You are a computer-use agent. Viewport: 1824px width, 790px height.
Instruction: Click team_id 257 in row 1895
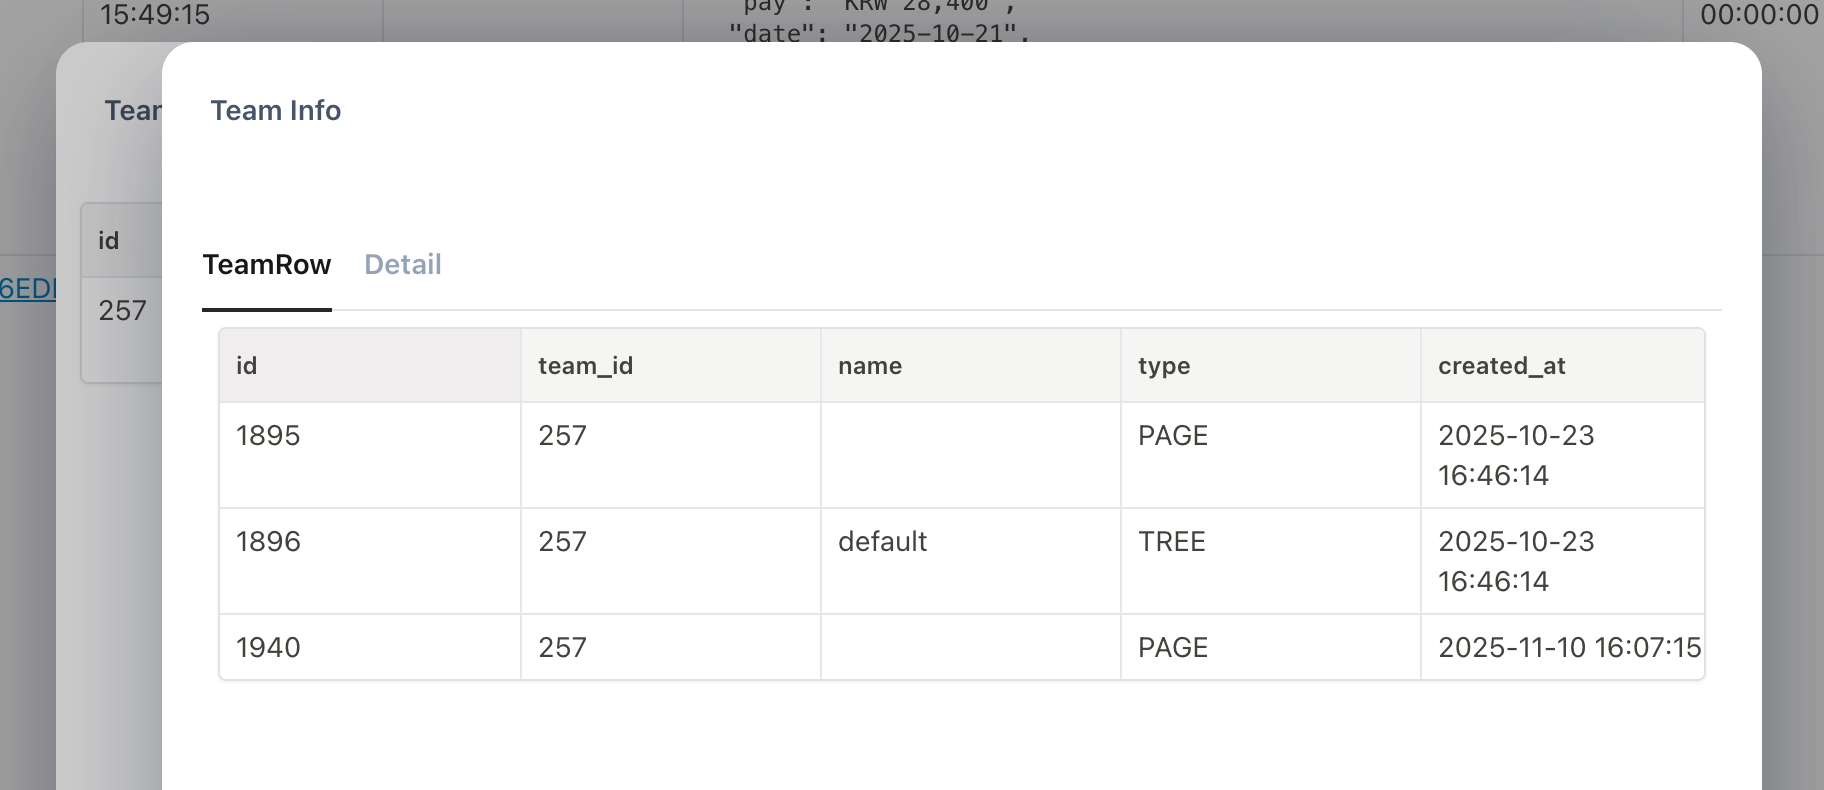coord(671,455)
